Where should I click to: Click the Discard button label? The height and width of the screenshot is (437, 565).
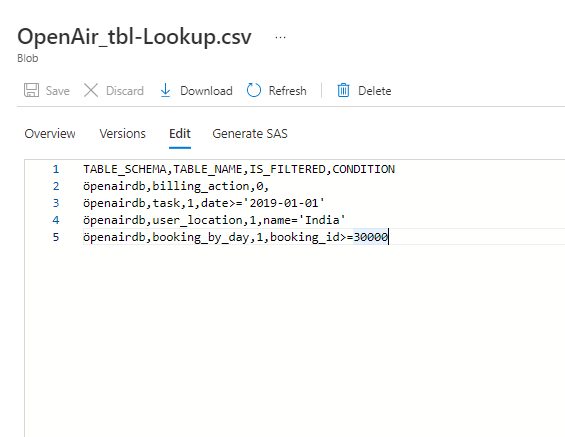coord(125,91)
